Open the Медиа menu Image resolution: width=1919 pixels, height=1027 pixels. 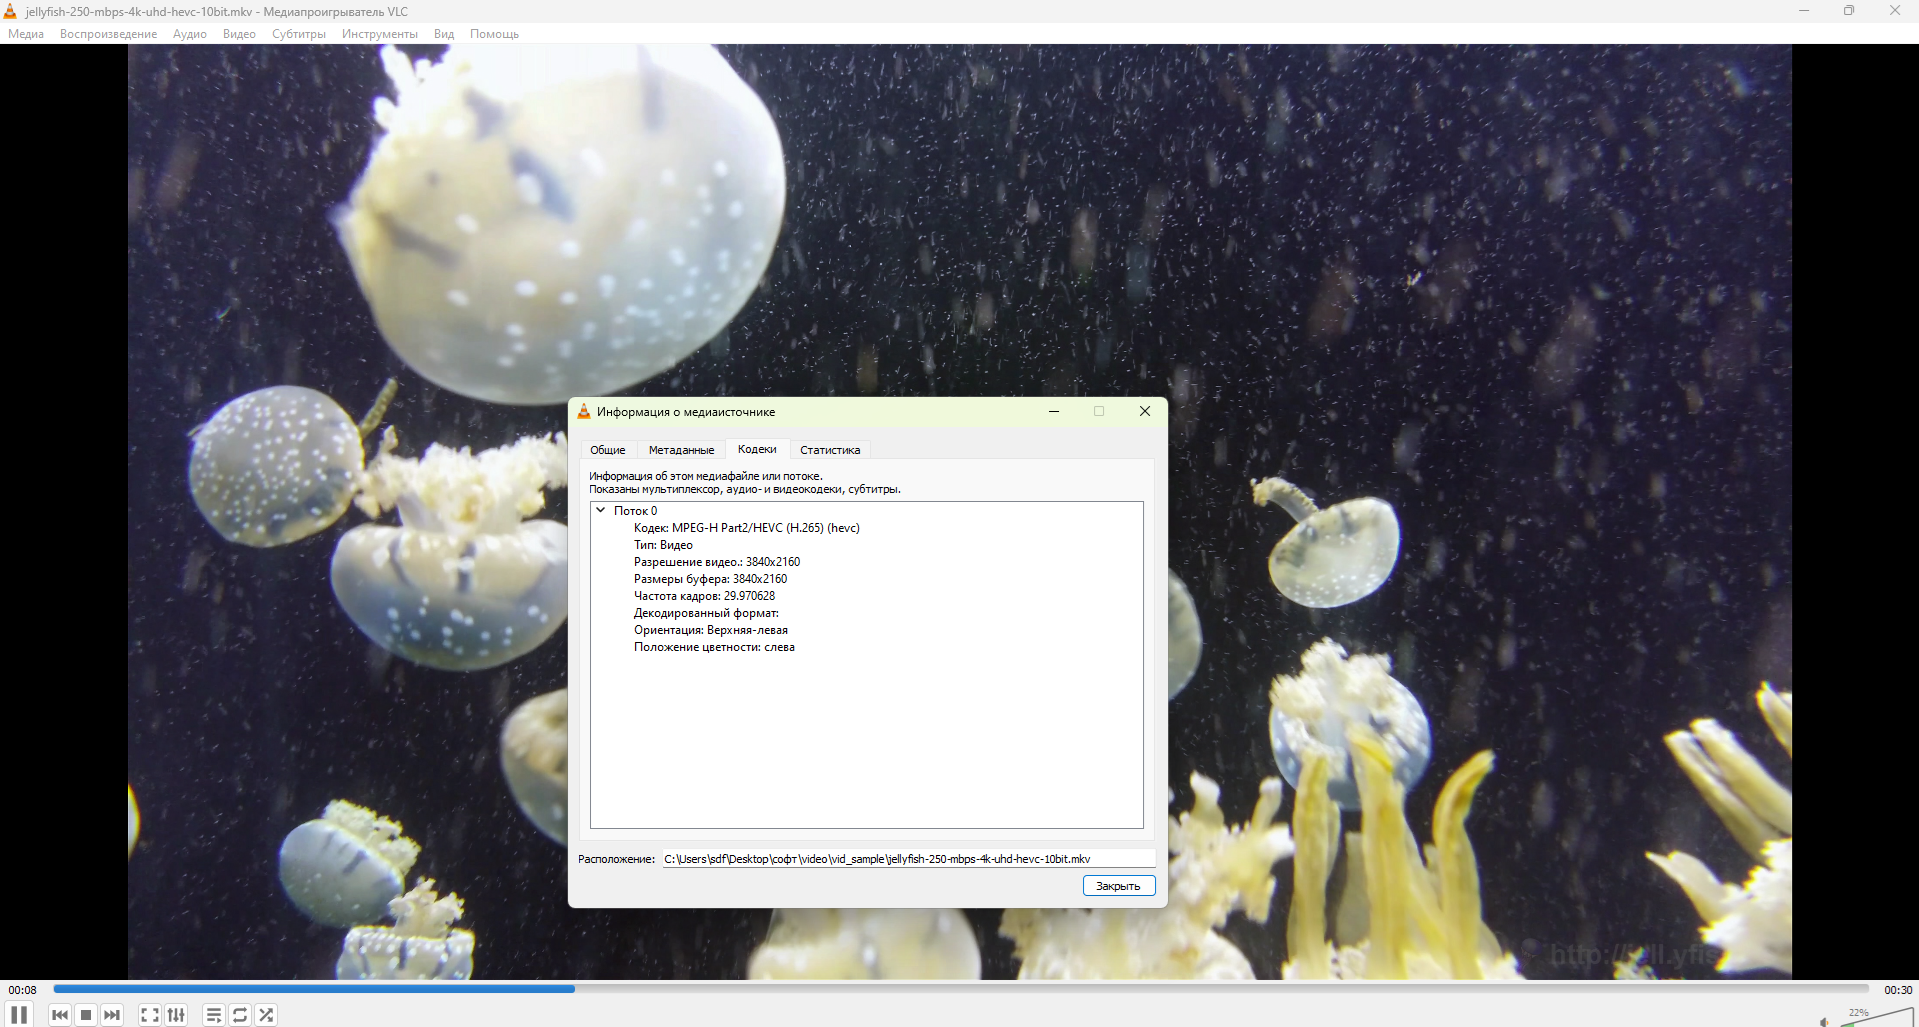(26, 34)
